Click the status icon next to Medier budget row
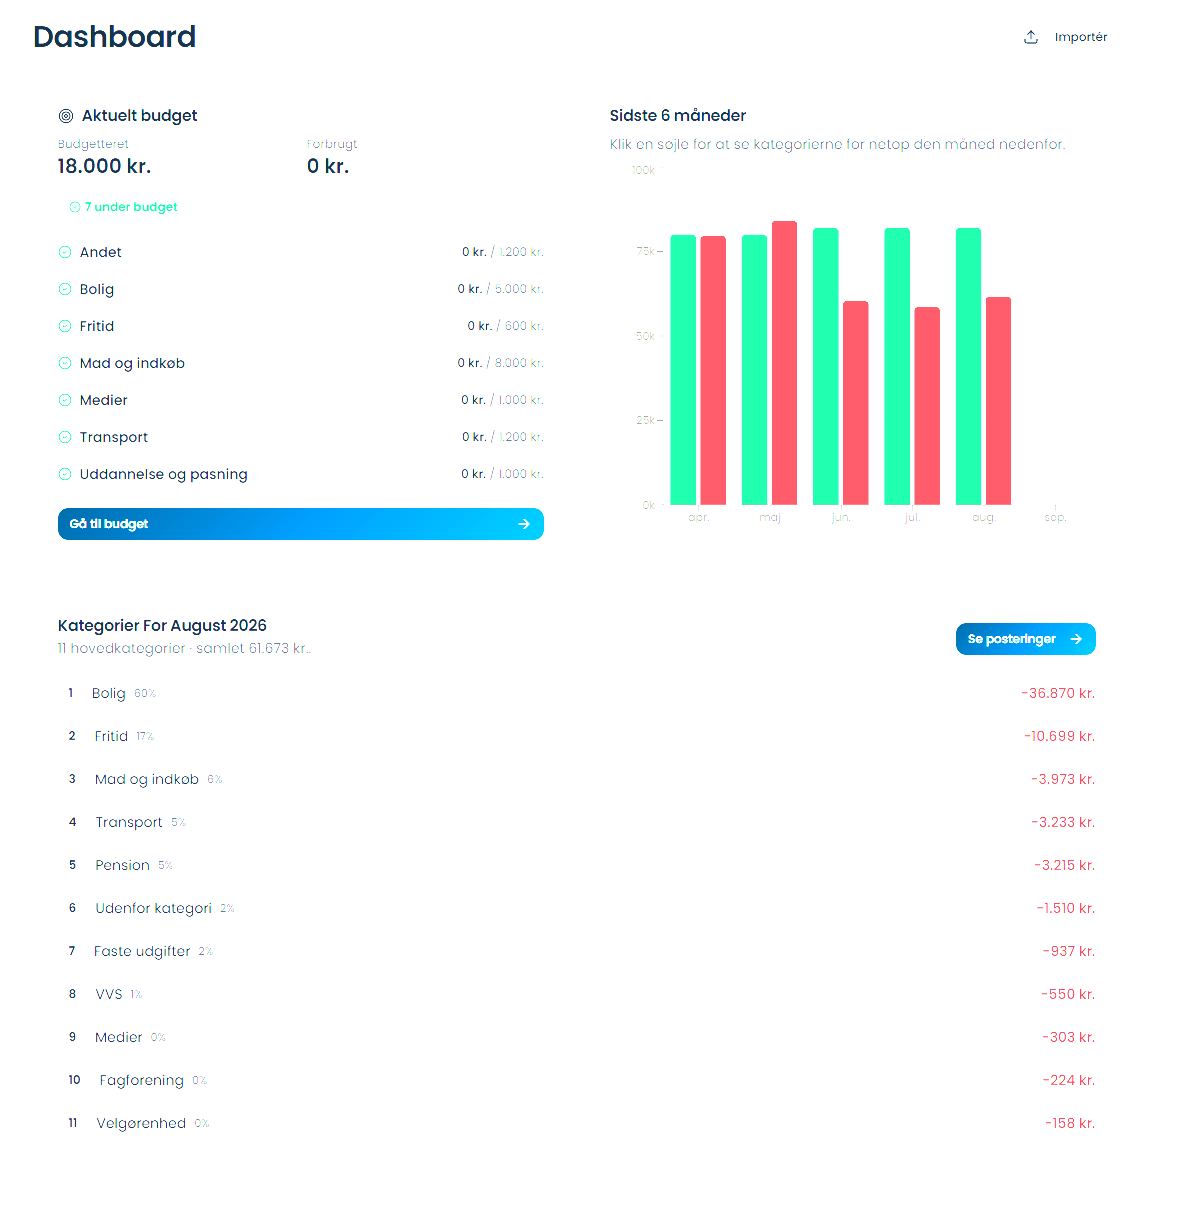 pos(65,400)
